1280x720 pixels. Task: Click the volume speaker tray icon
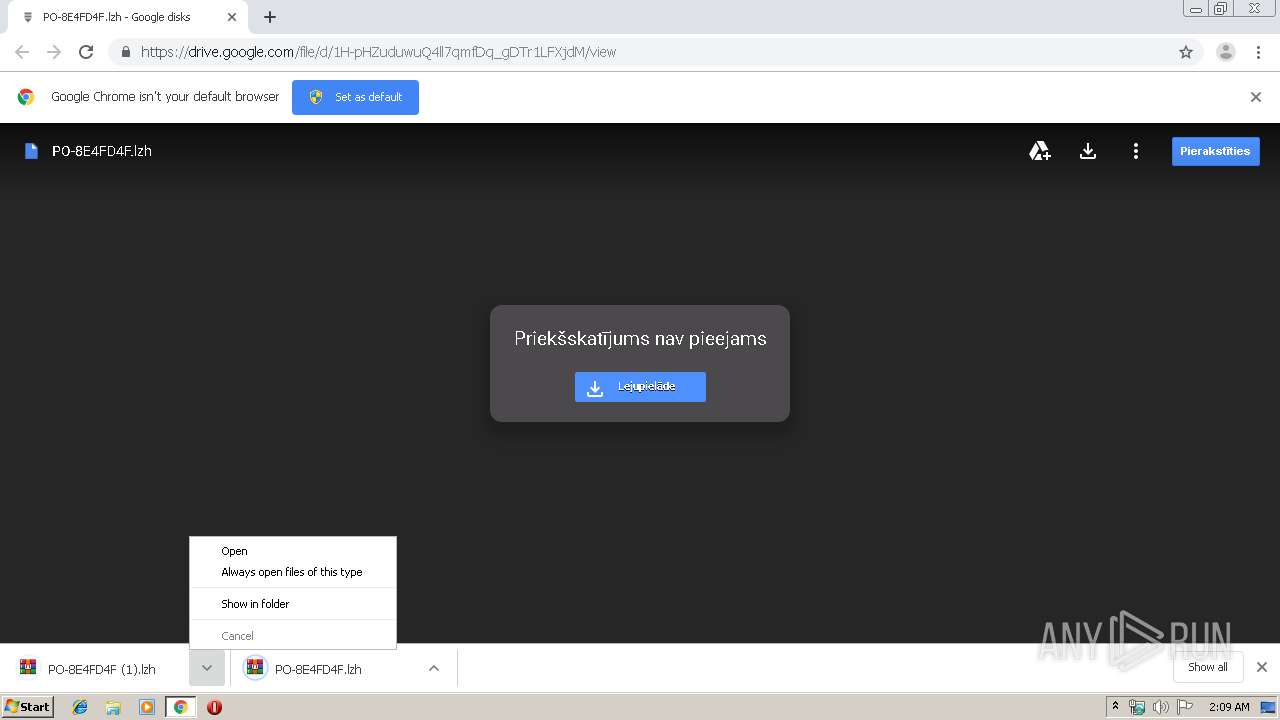1161,707
